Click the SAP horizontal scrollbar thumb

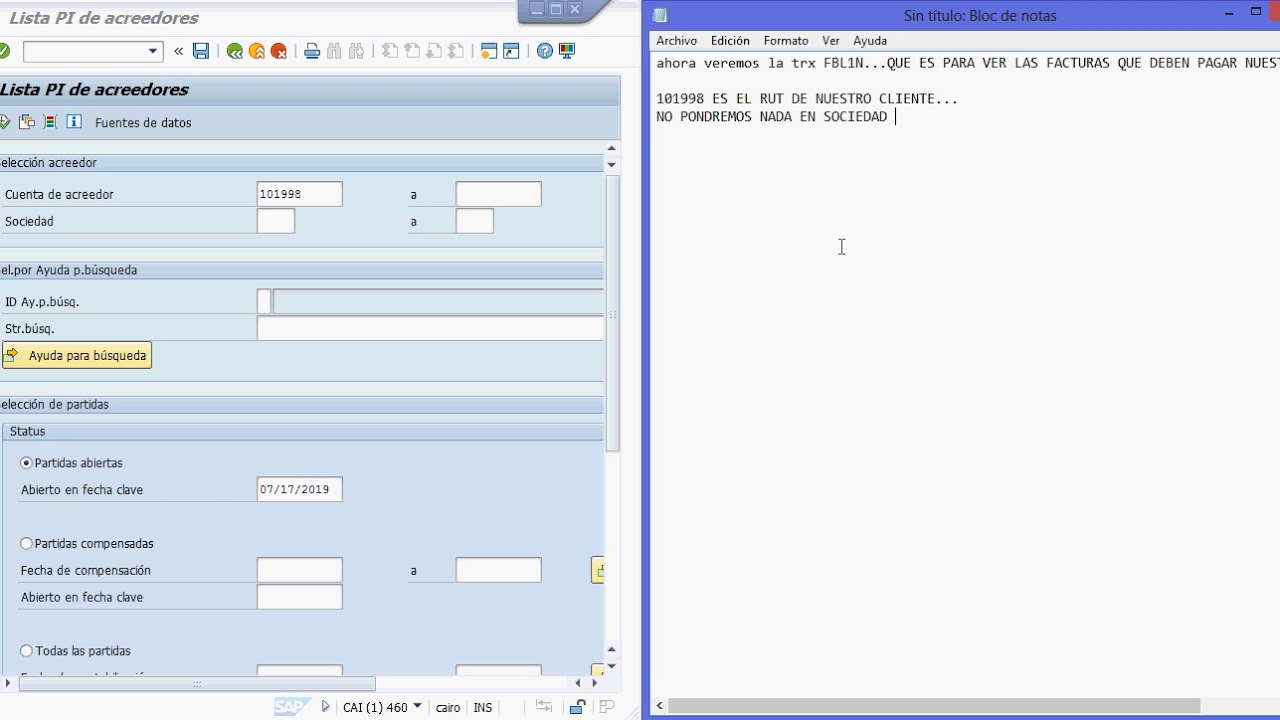(x=197, y=684)
